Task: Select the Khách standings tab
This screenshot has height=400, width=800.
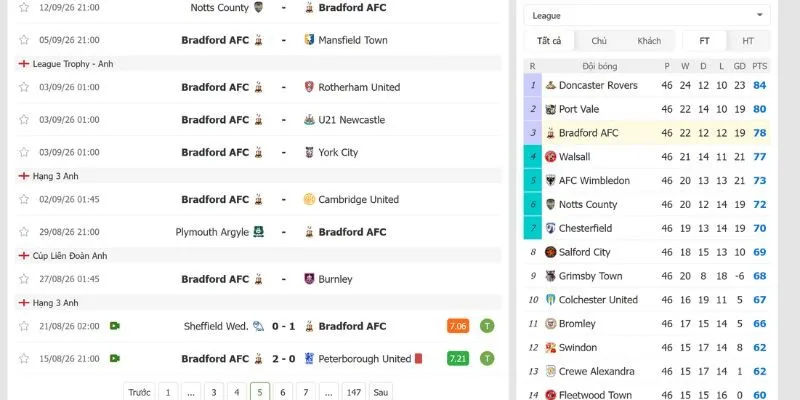Action: 649,41
